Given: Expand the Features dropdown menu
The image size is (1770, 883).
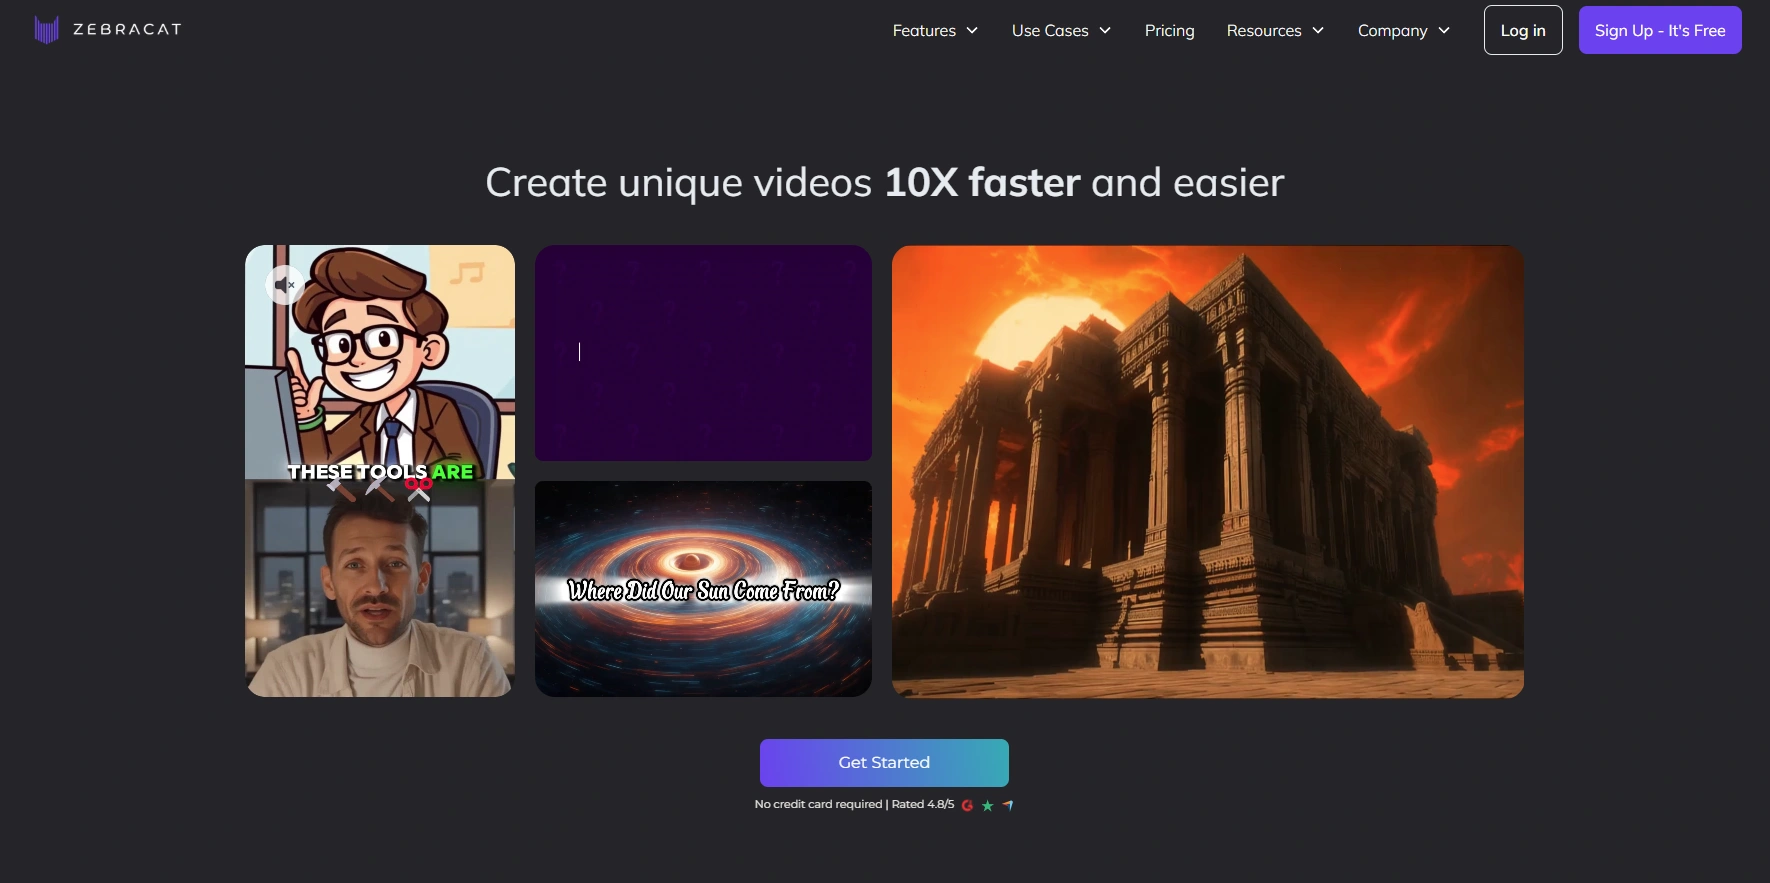Looking at the screenshot, I should tap(935, 31).
